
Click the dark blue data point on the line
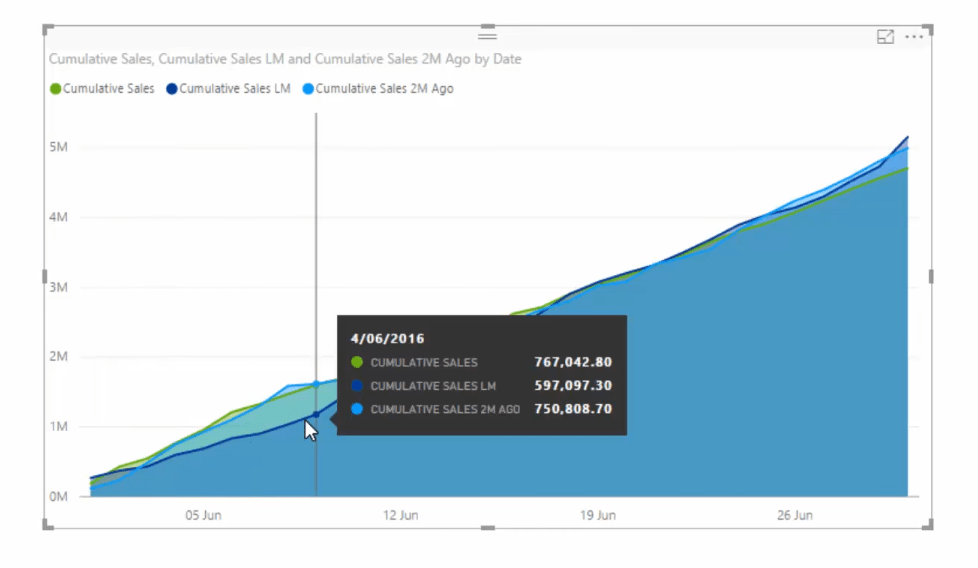[316, 414]
